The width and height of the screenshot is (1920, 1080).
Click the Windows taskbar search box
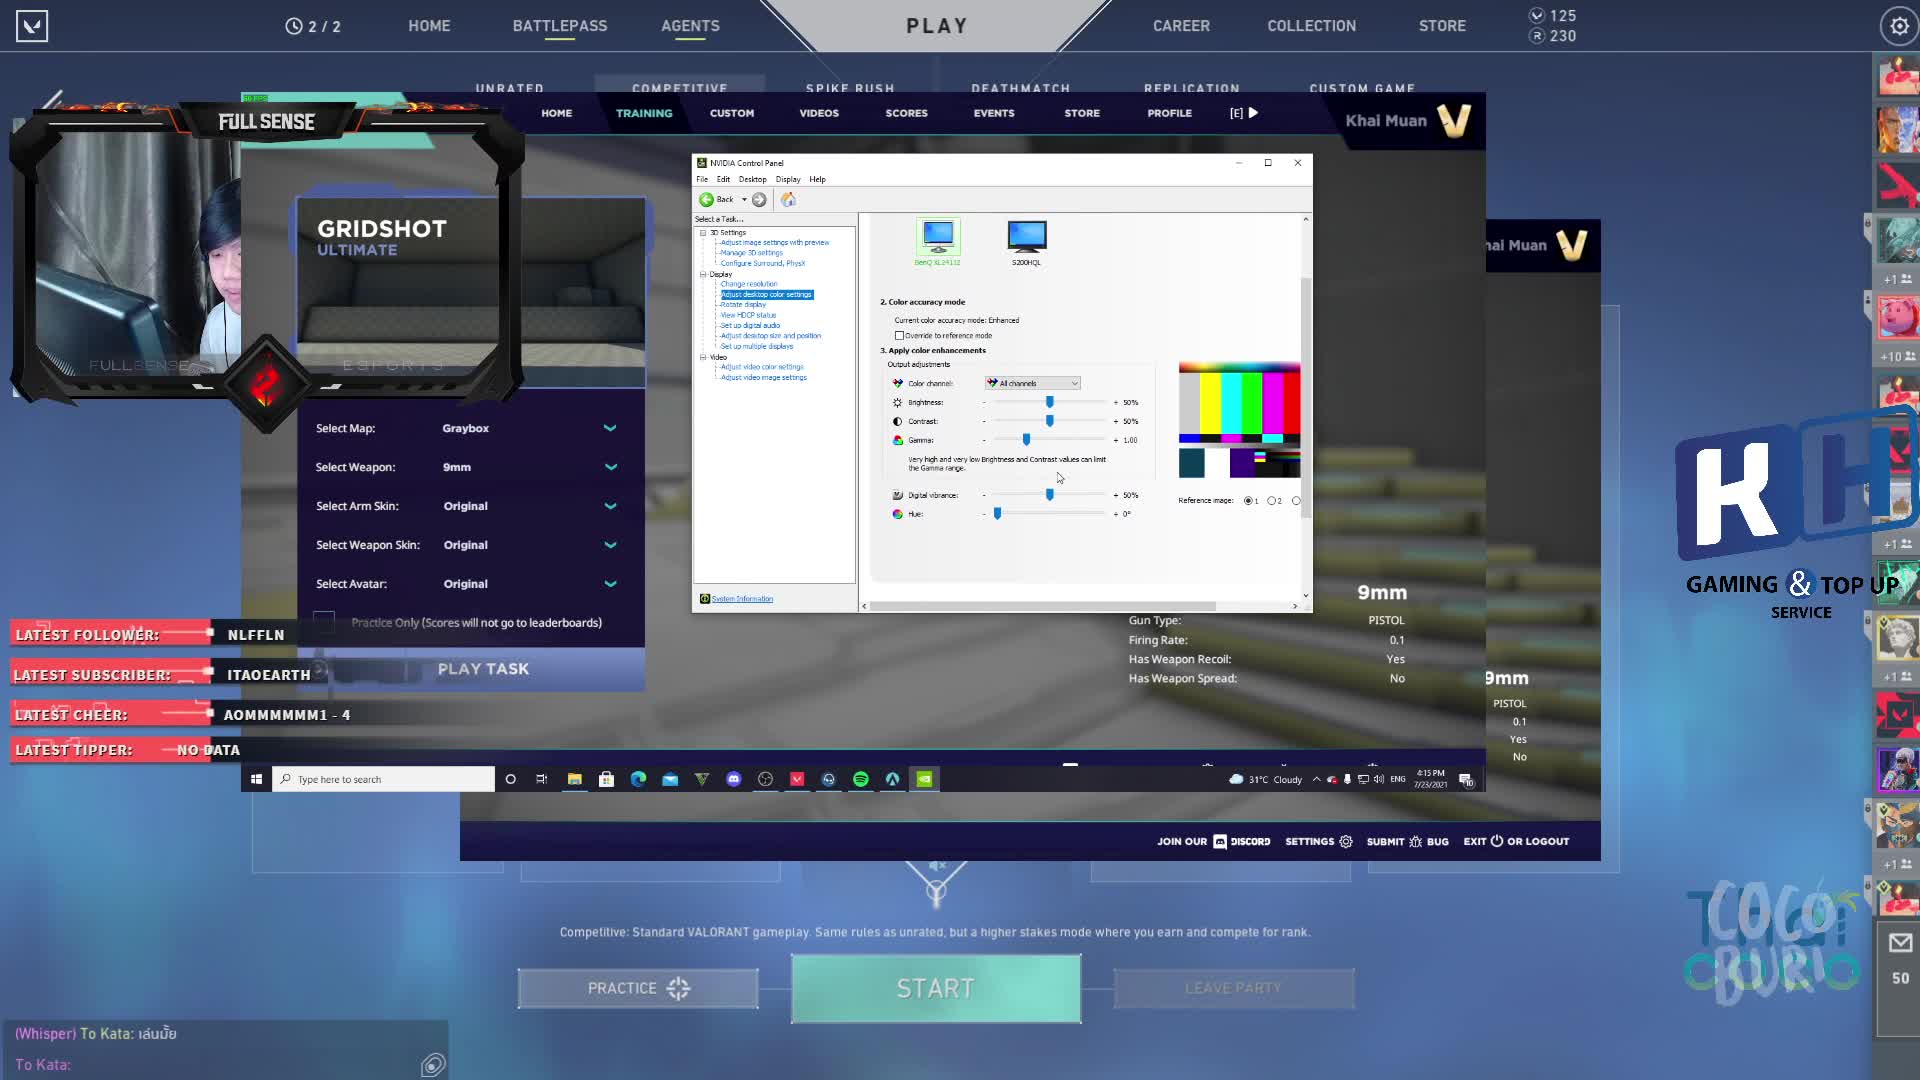pyautogui.click(x=384, y=779)
